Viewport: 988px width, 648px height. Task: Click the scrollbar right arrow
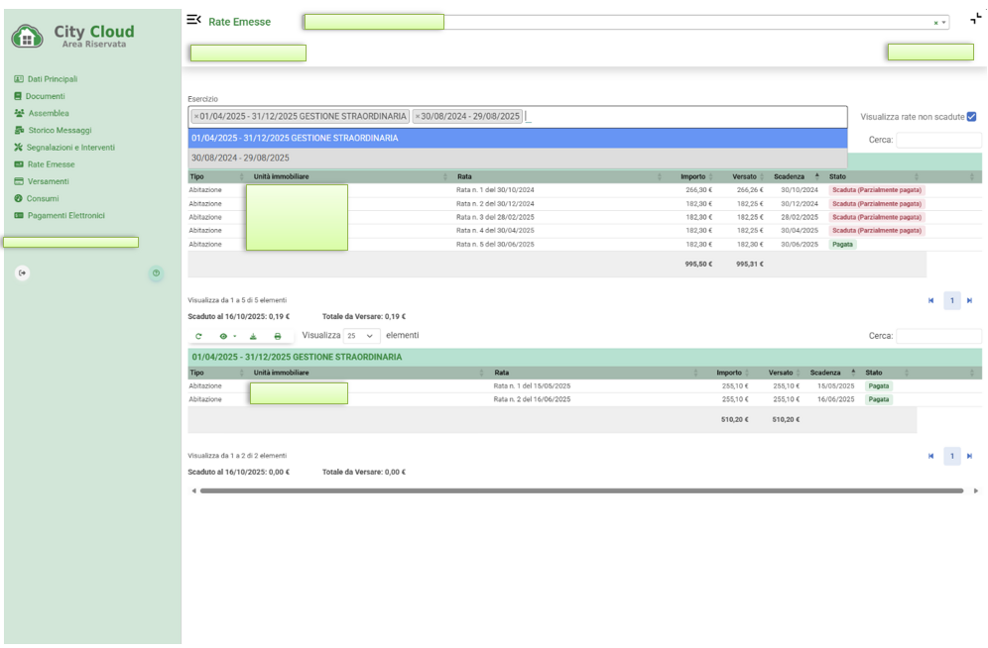976,490
